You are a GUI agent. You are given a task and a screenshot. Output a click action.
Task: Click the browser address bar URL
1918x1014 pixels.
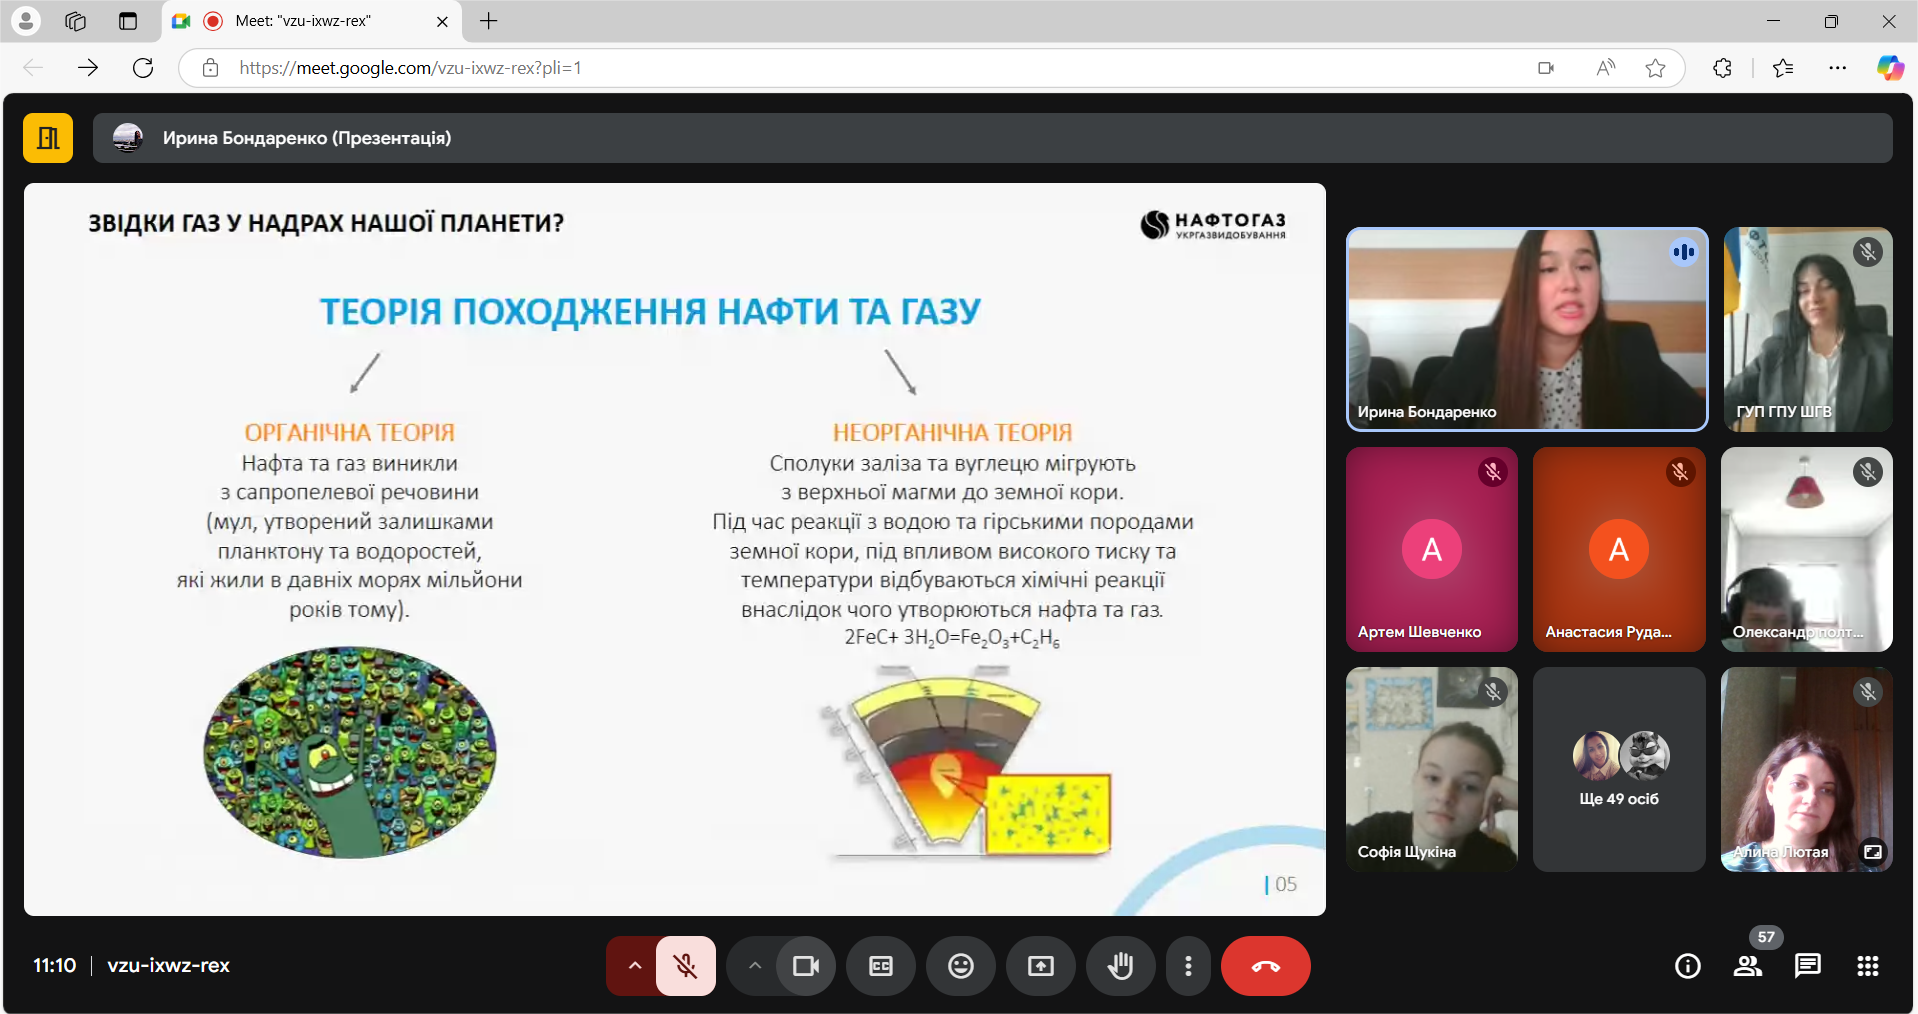pyautogui.click(x=410, y=68)
